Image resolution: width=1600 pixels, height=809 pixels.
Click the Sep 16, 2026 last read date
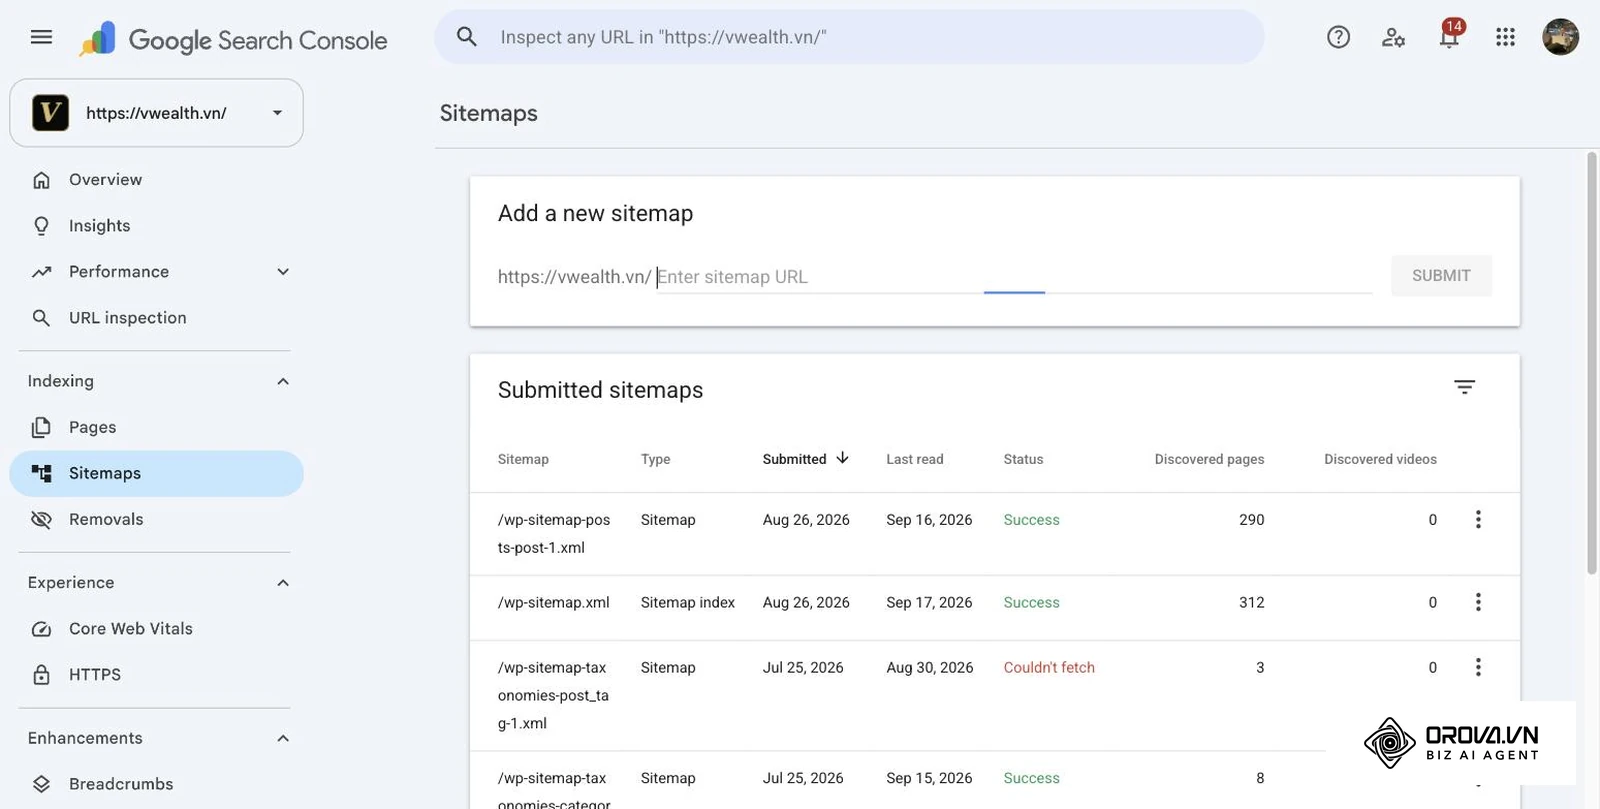tap(929, 519)
